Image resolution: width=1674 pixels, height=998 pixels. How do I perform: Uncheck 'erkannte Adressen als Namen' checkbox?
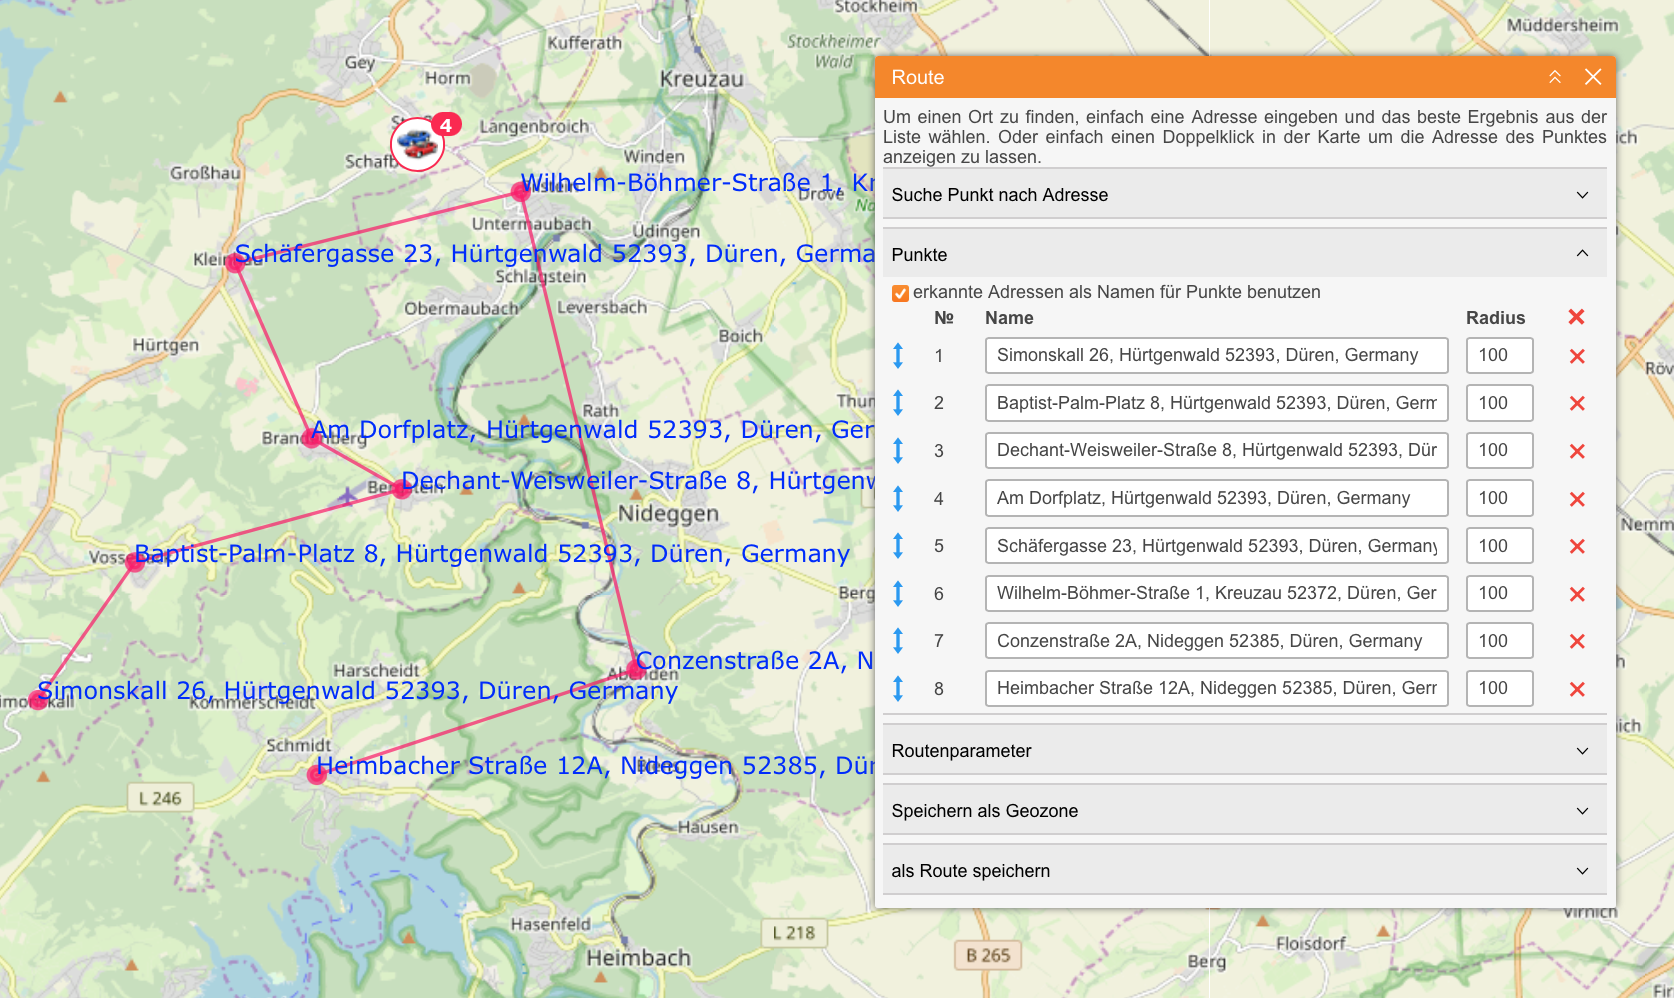(x=901, y=293)
